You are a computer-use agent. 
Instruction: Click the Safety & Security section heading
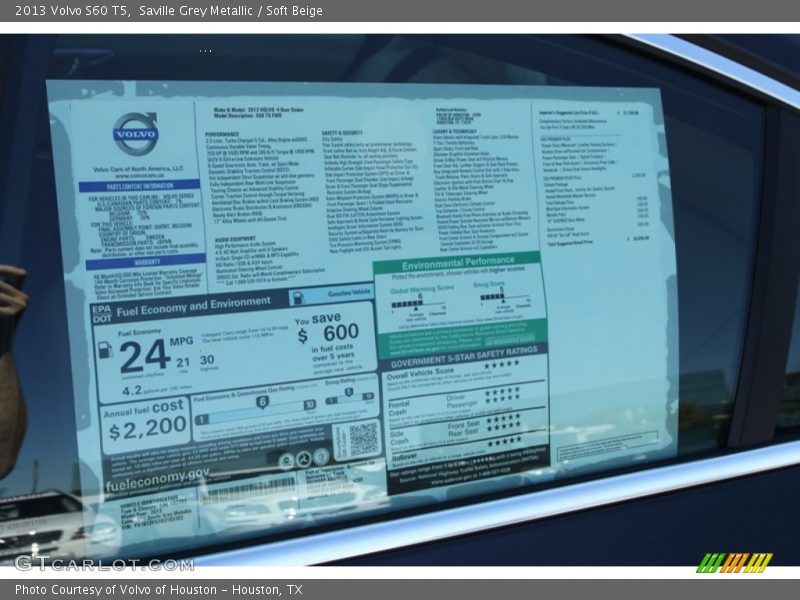tap(342, 133)
